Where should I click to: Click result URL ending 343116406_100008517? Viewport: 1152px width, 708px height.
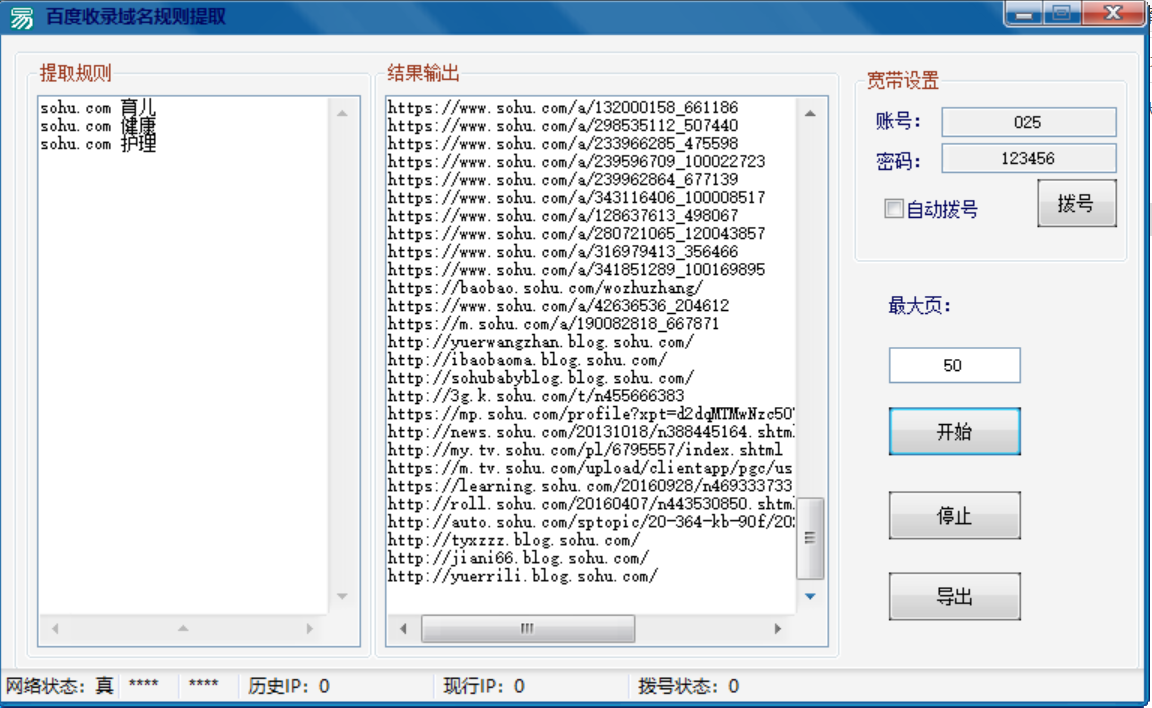point(577,198)
